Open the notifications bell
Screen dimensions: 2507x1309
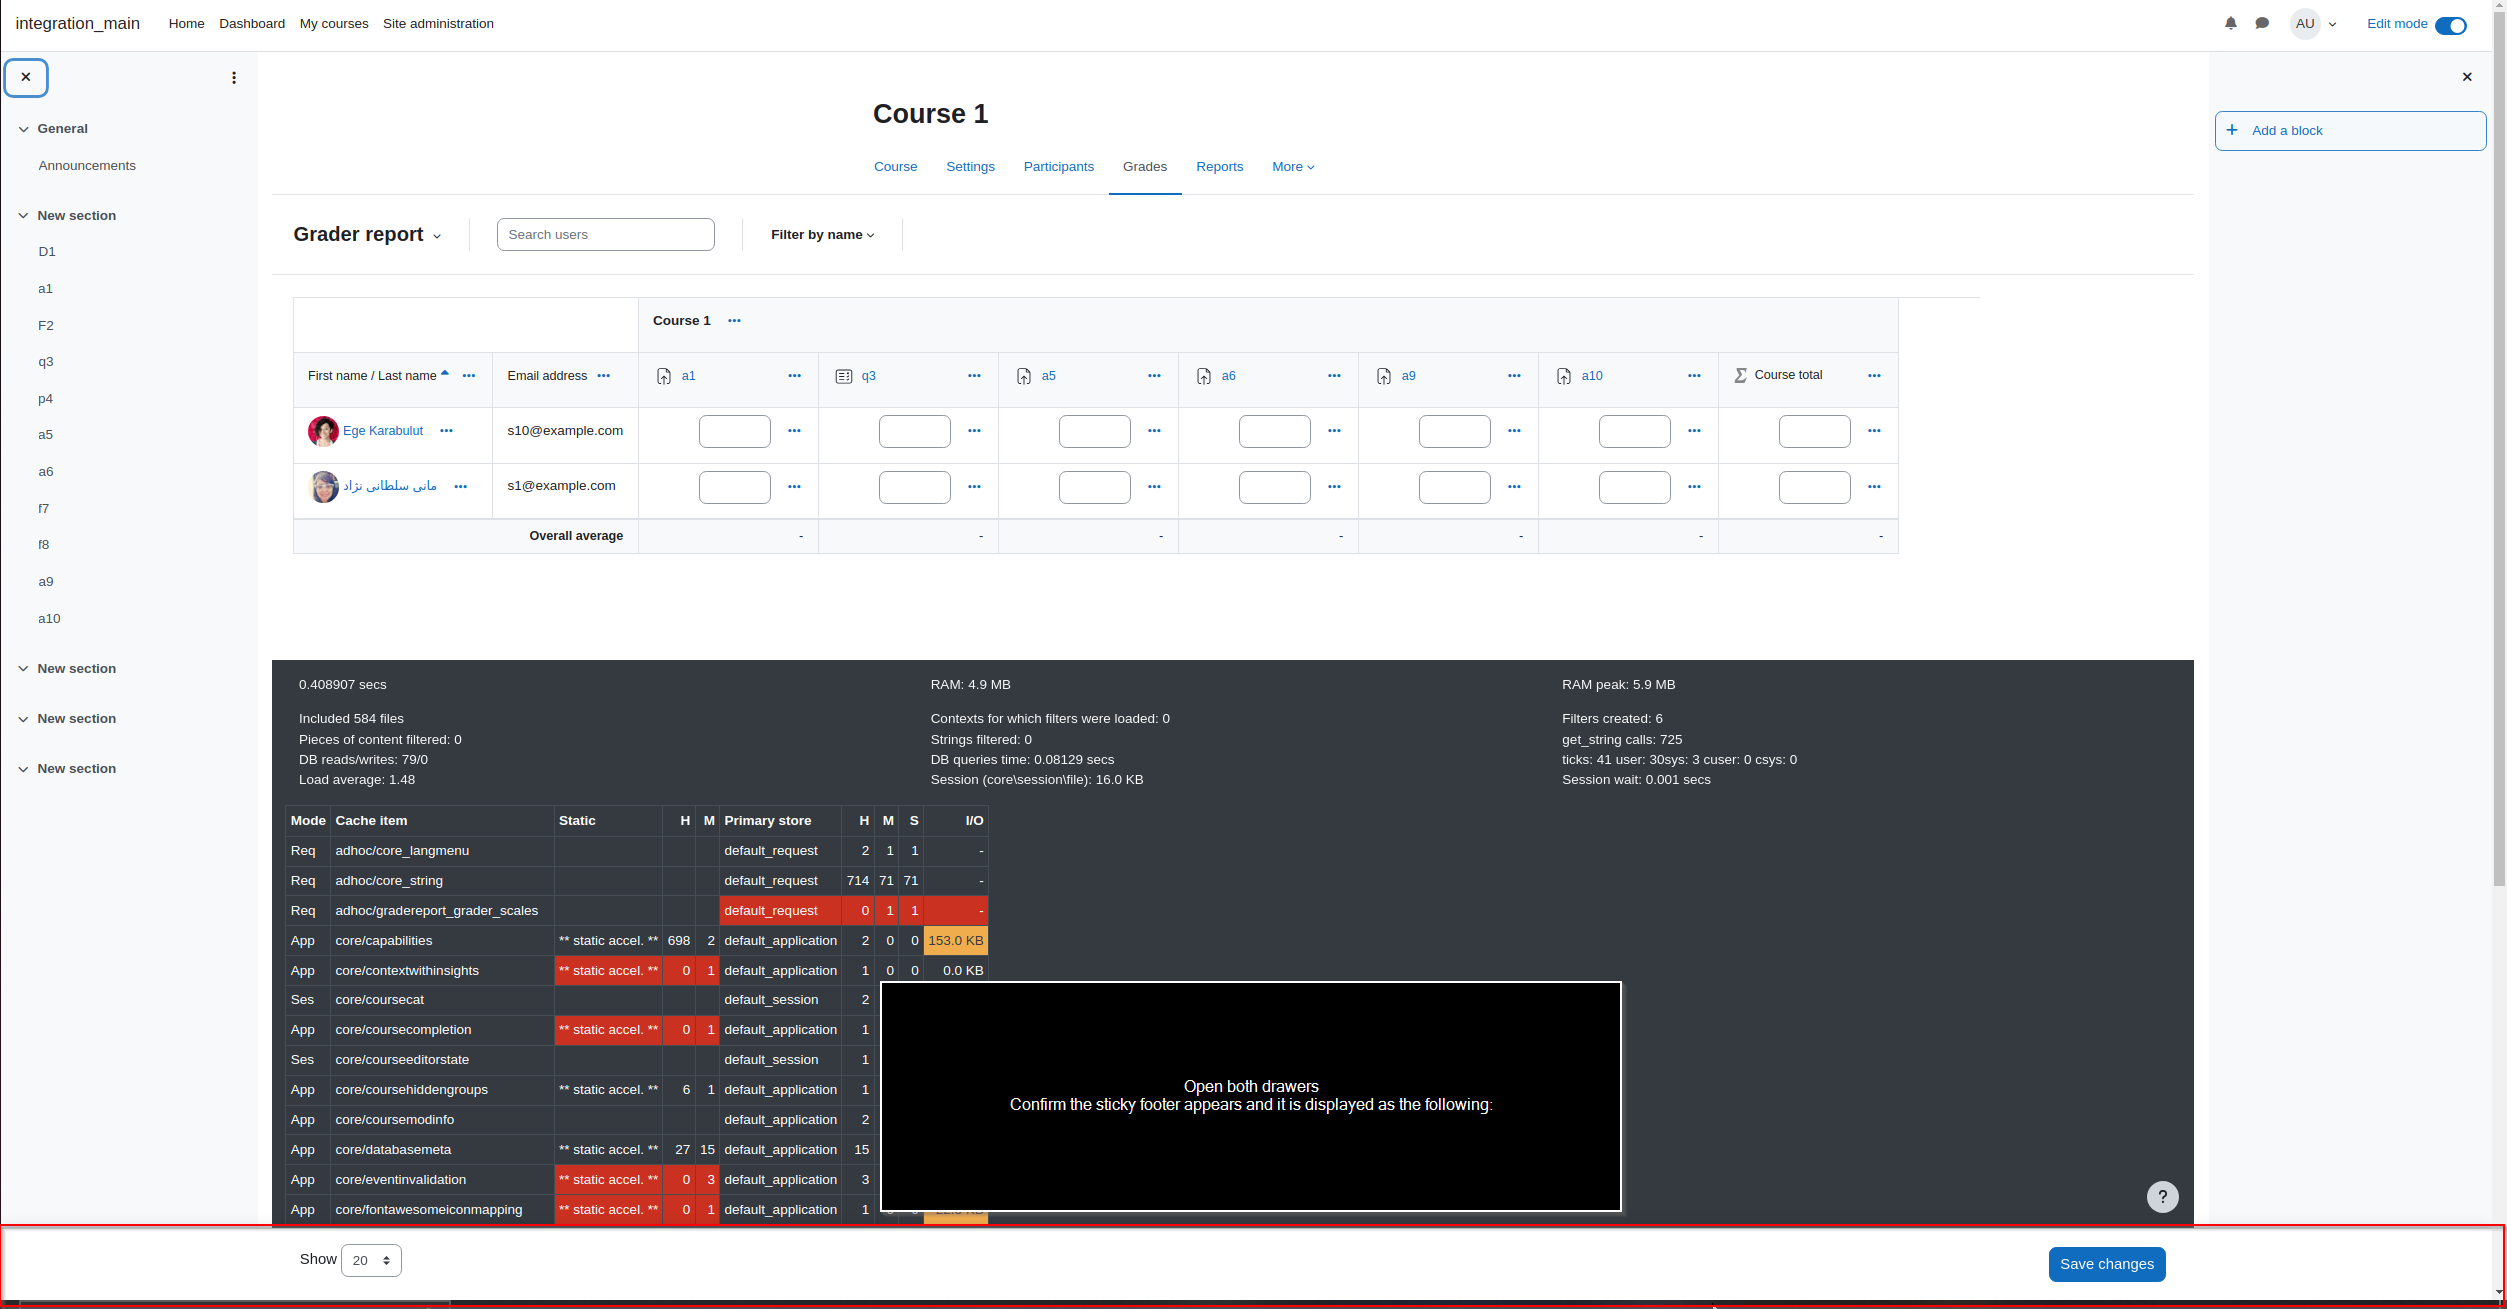pos(2231,23)
